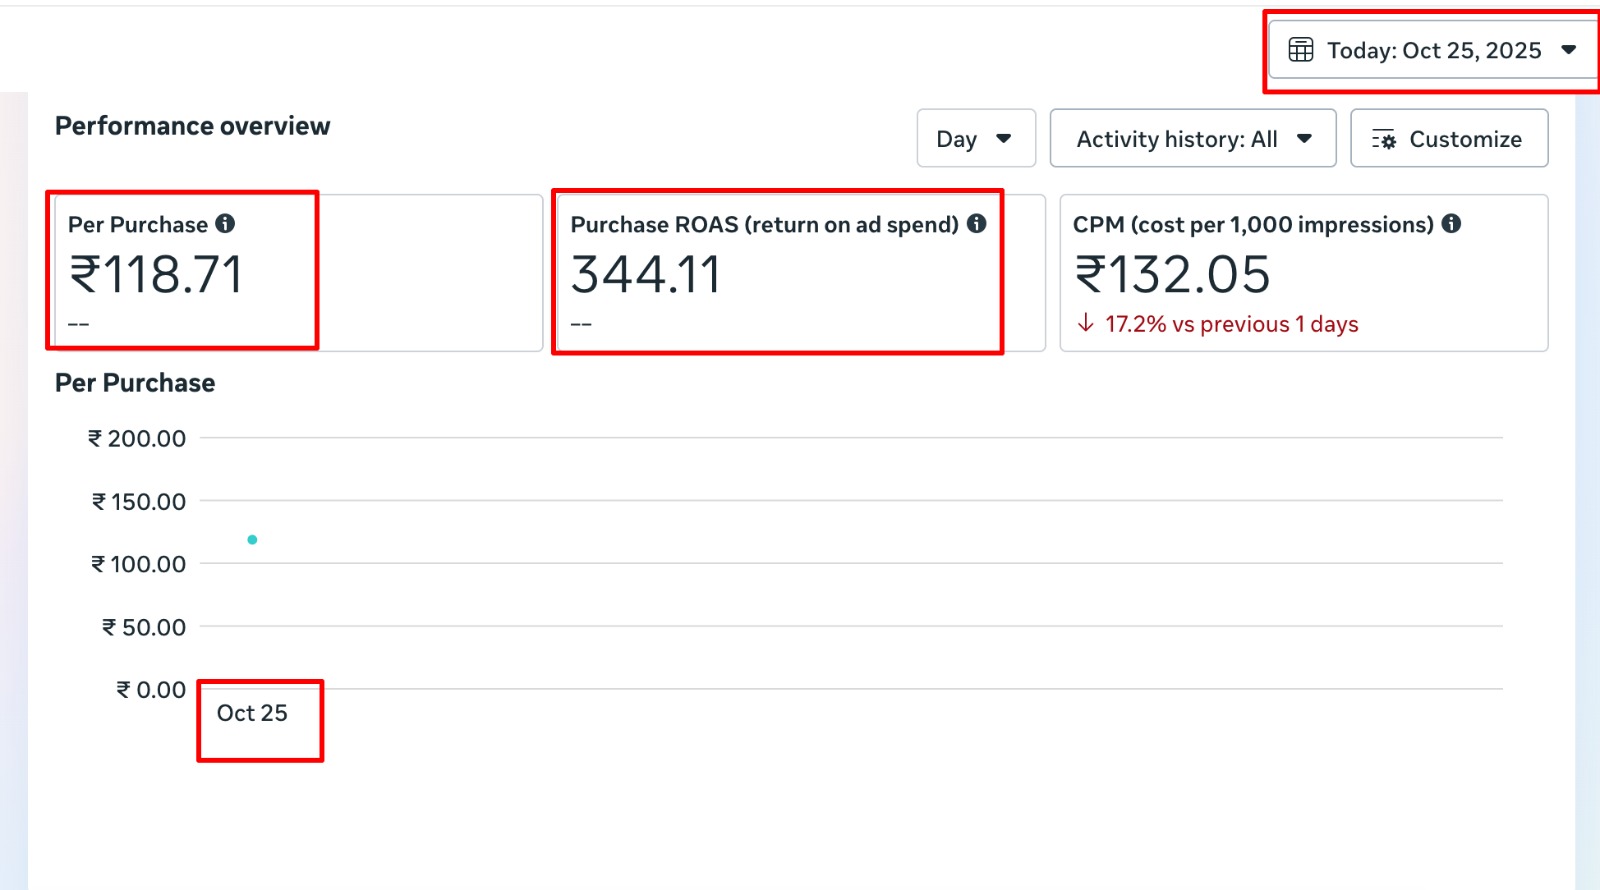Open the CPM info icon tooltip

[x=1451, y=224]
